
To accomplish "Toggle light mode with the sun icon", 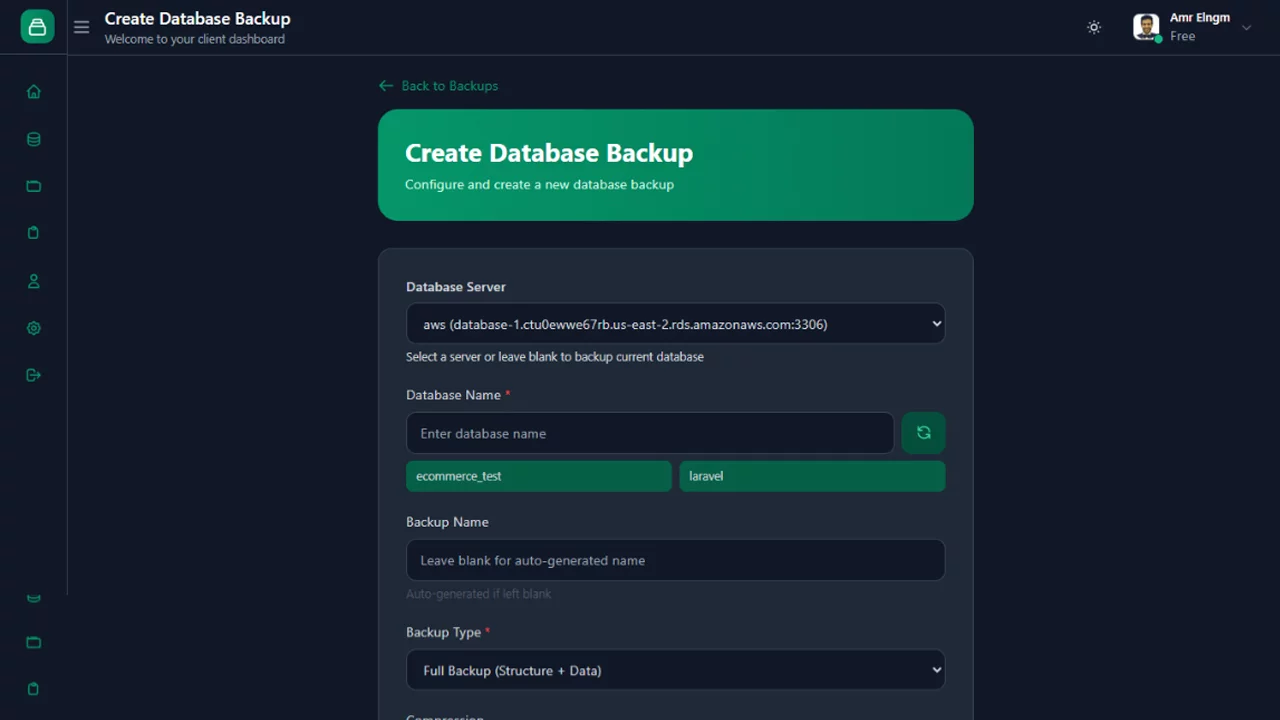I will [x=1093, y=27].
